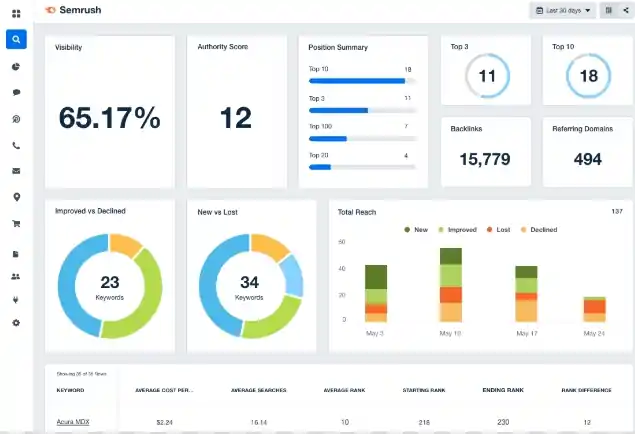Click the Position Summary title
The height and width of the screenshot is (434, 635).
click(338, 47)
